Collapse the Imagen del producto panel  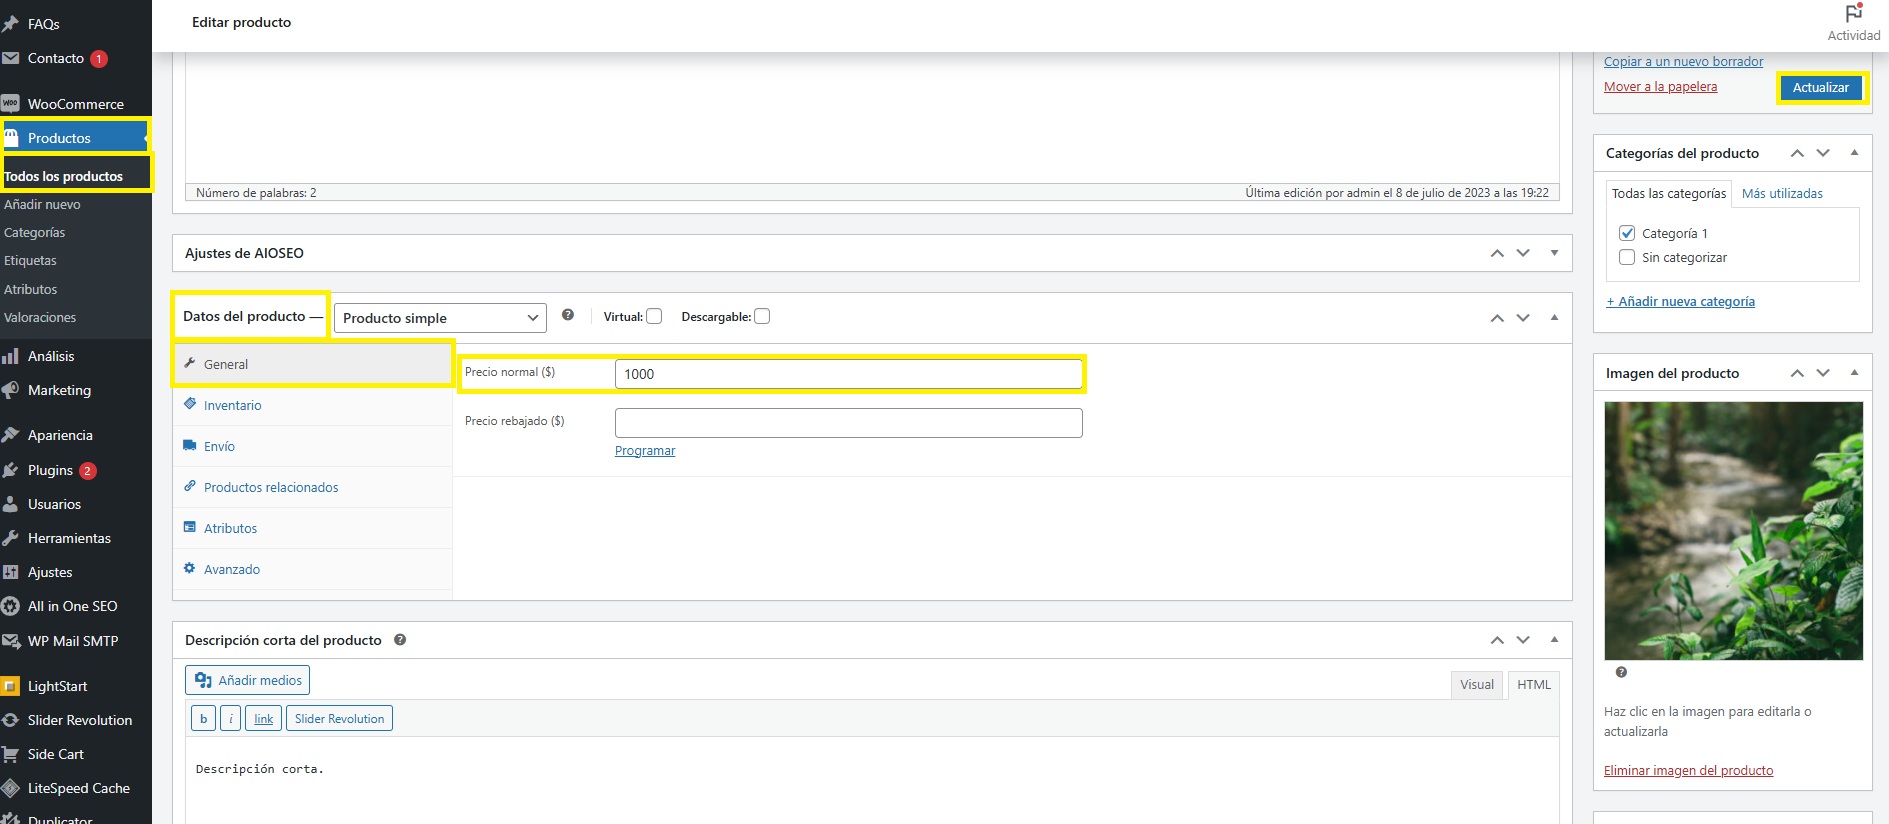pyautogui.click(x=1854, y=373)
